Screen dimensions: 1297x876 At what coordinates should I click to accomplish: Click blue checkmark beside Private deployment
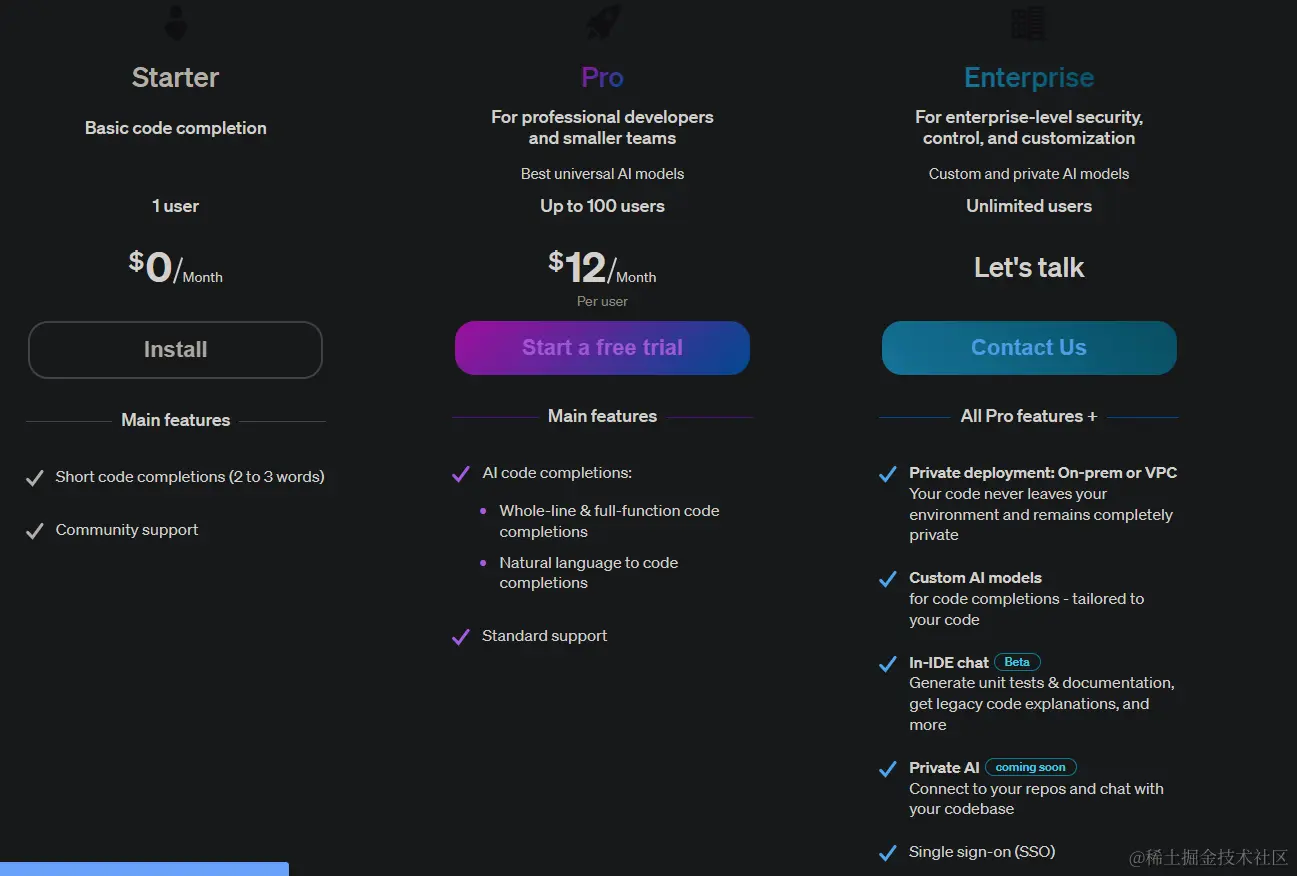point(887,474)
